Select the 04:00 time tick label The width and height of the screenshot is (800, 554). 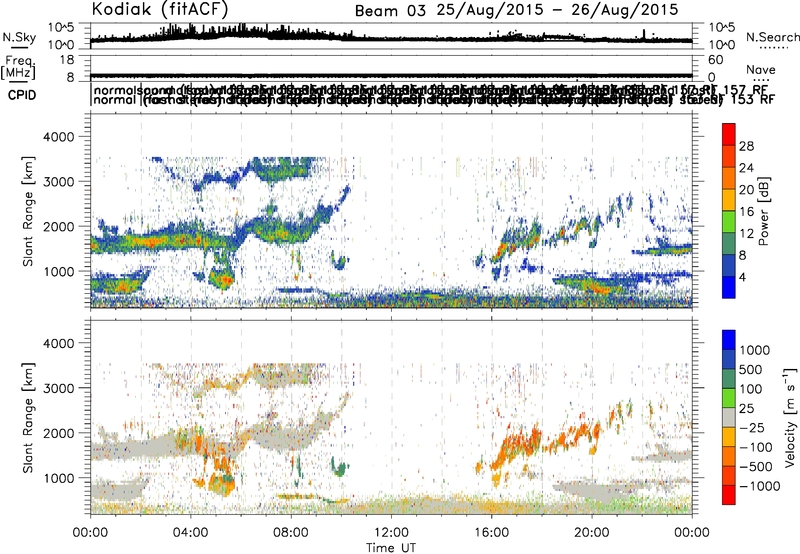[x=190, y=533]
